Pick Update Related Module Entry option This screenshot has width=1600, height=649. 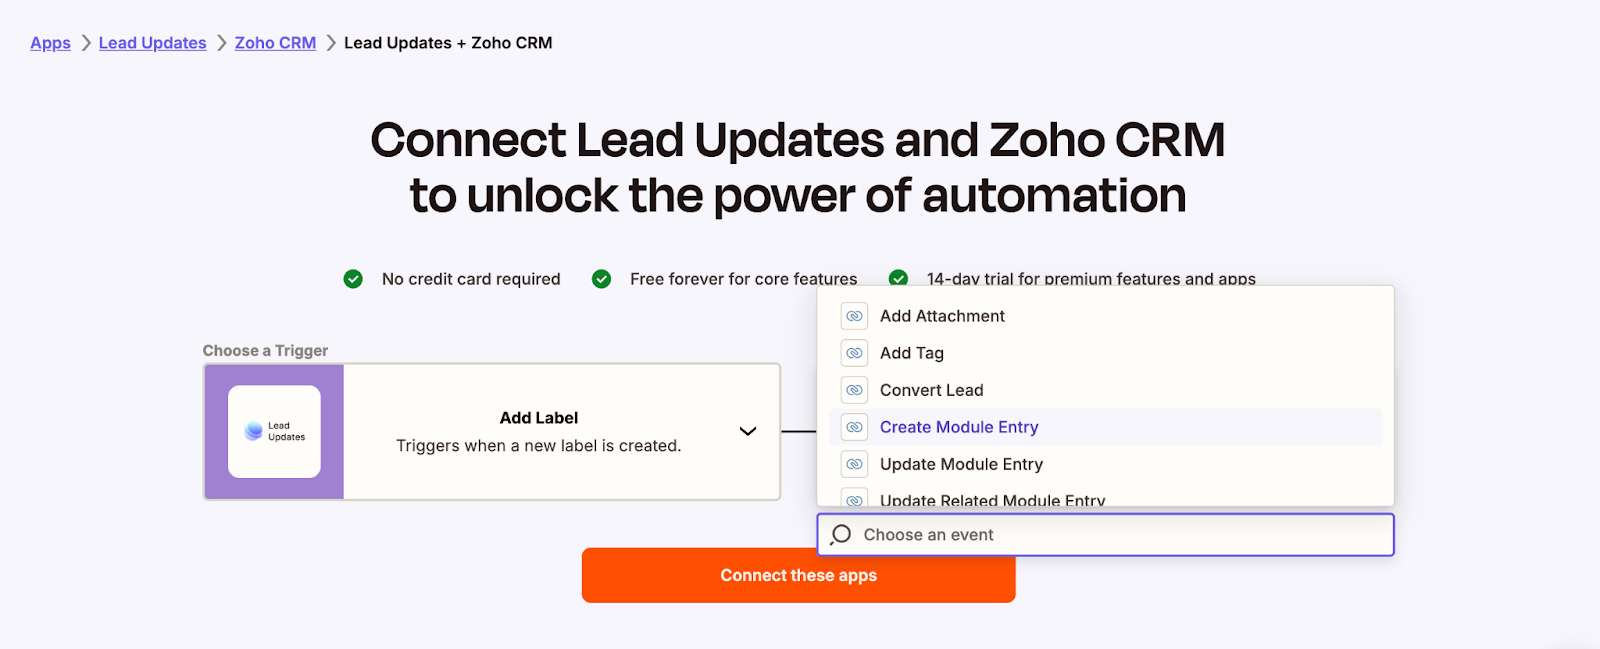992,499
